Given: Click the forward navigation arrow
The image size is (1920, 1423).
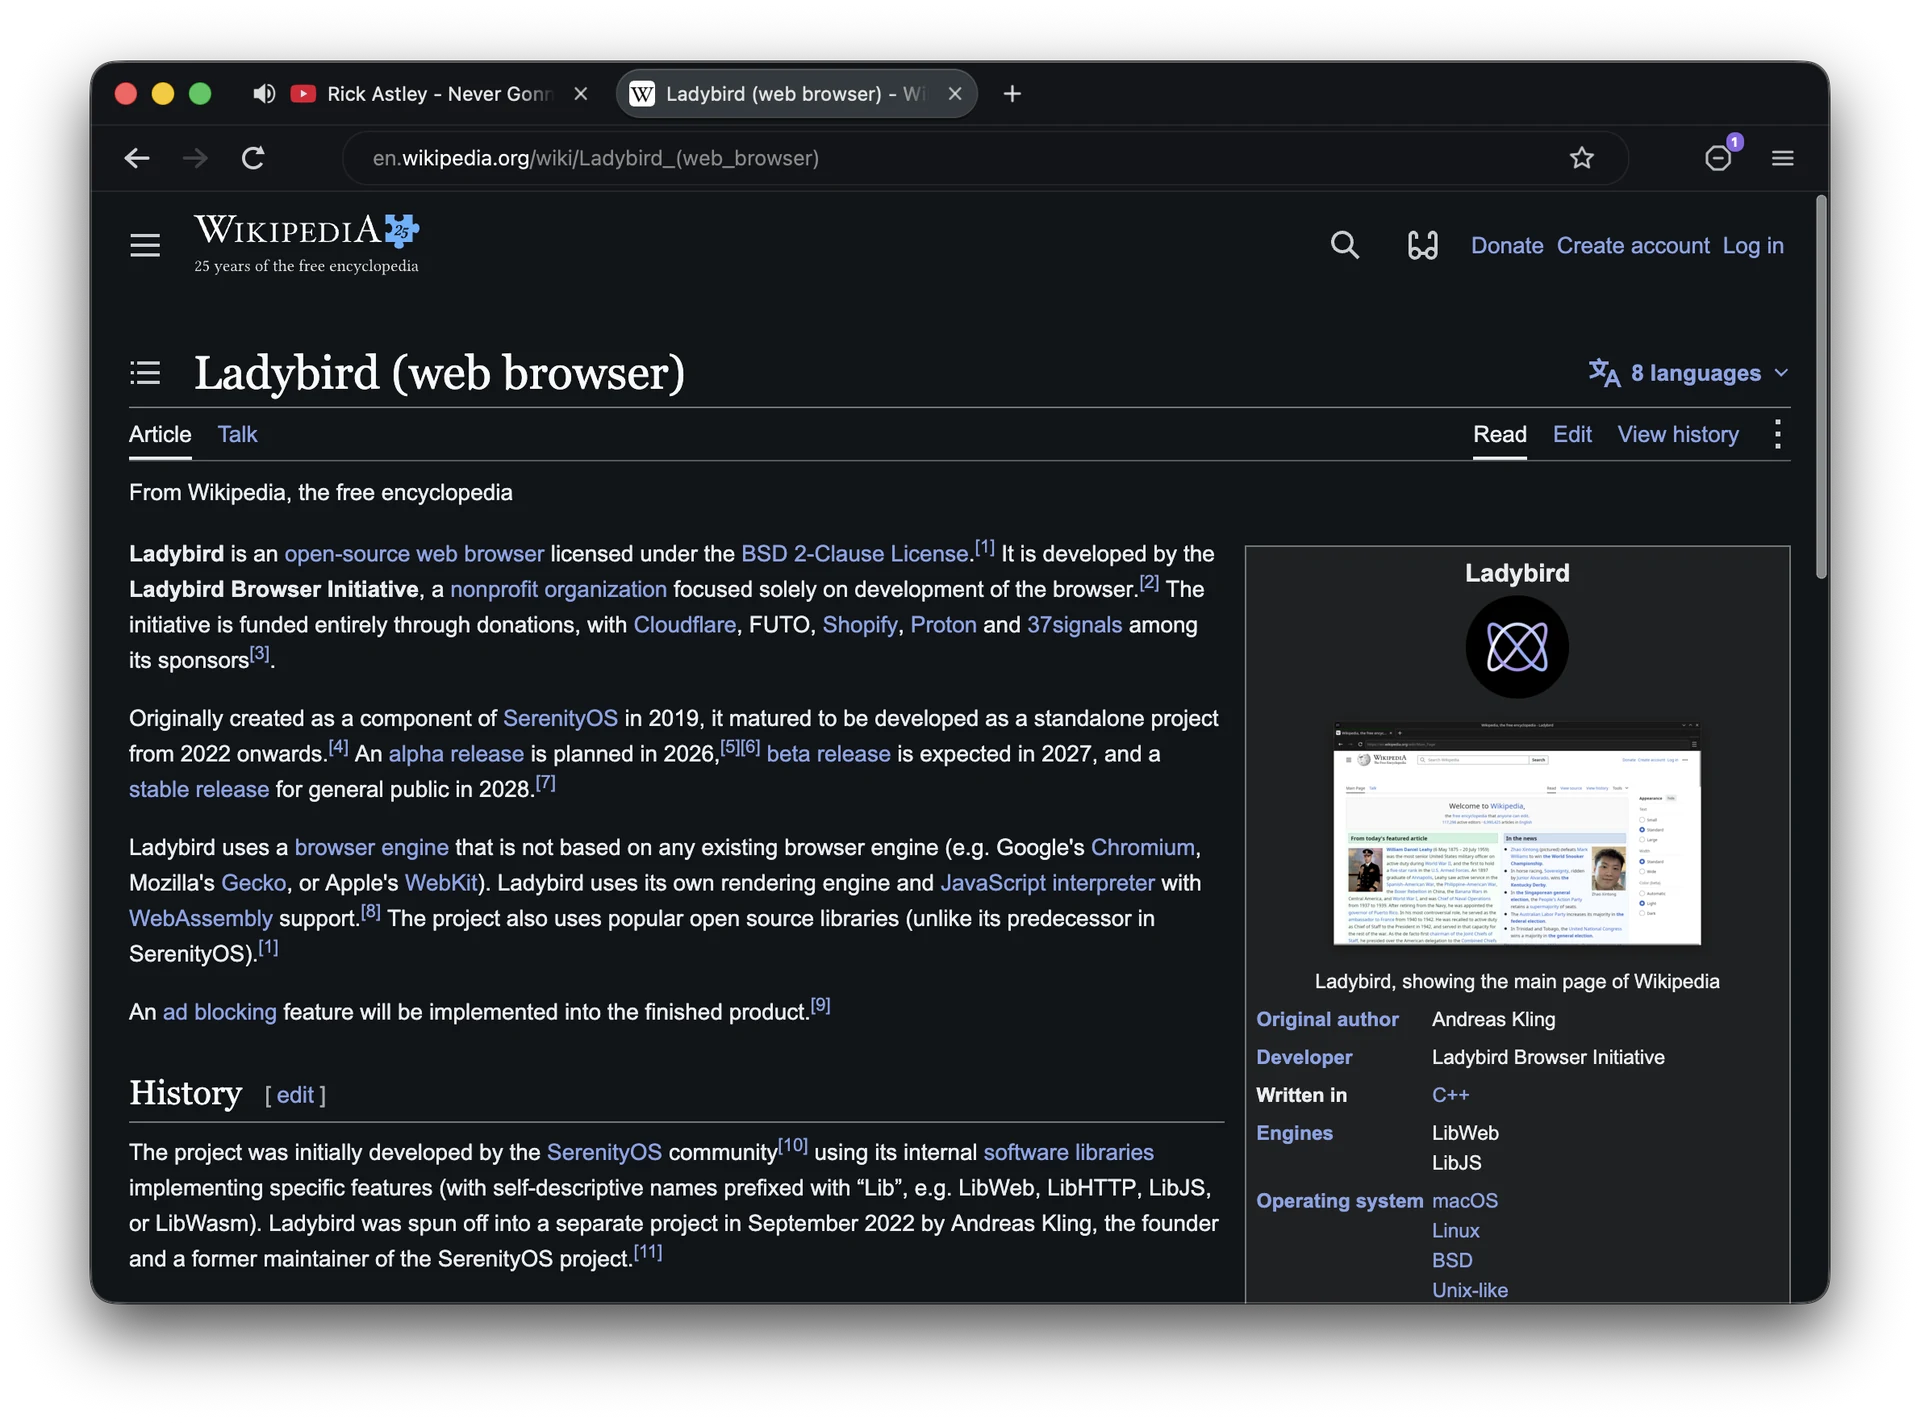Looking at the screenshot, I should click(195, 158).
